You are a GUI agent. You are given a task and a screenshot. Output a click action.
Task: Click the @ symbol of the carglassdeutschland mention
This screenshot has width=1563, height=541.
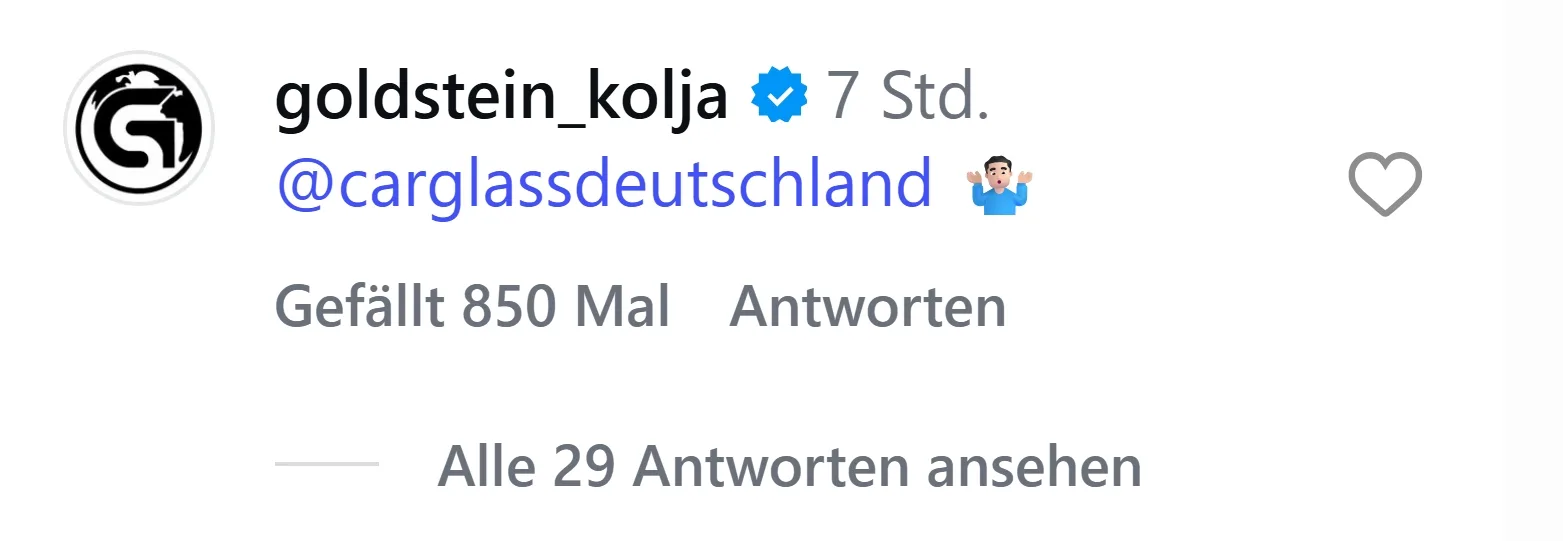304,187
